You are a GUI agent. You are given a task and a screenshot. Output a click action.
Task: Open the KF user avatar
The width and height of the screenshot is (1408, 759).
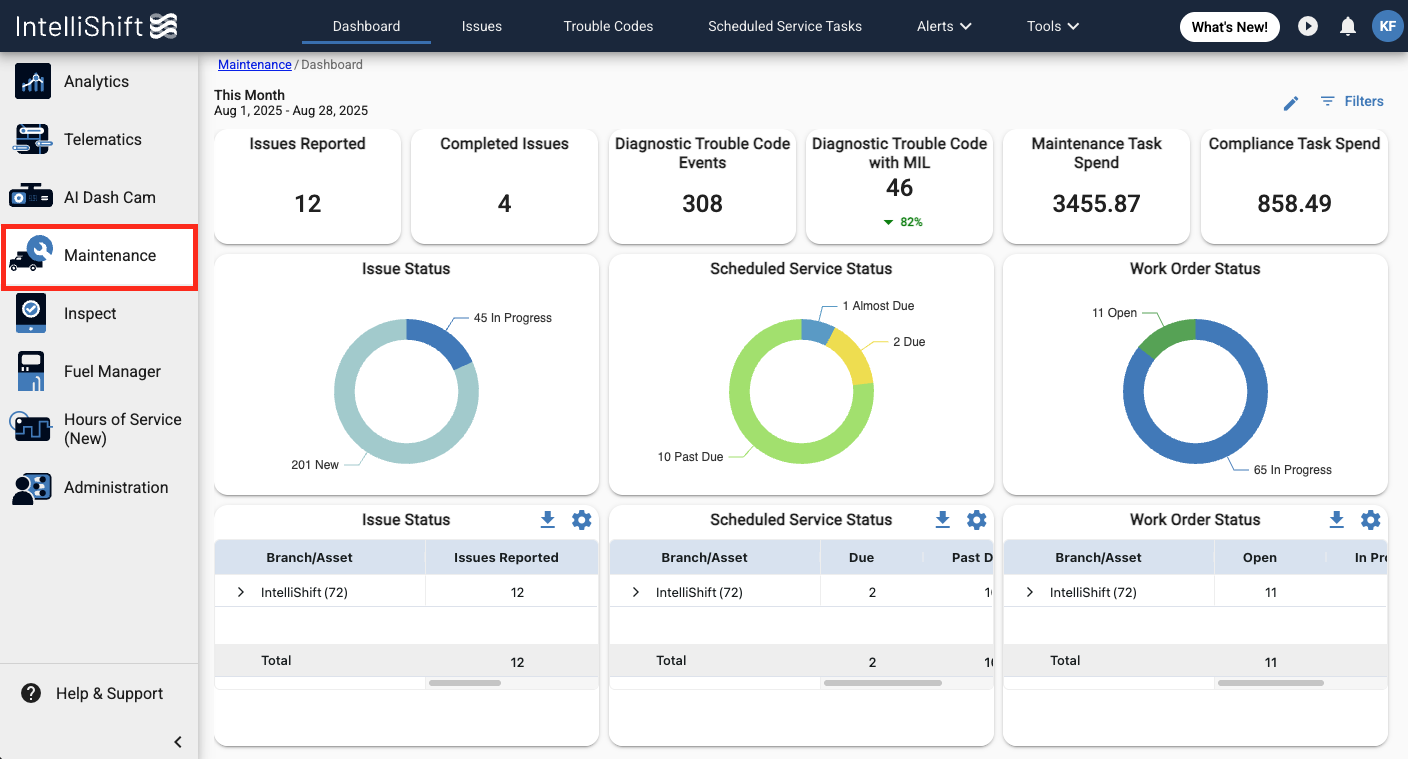[x=1387, y=26]
